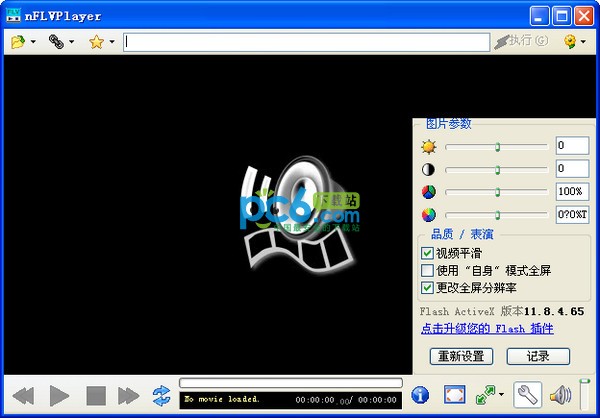This screenshot has width=600, height=418.
Task: Expand the flower icon dropdown arrow
Action: pyautogui.click(x=583, y=42)
